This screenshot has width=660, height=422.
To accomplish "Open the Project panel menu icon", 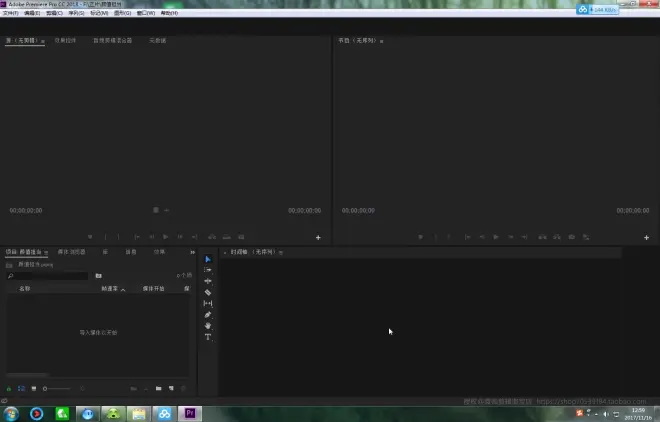I will pyautogui.click(x=46, y=252).
